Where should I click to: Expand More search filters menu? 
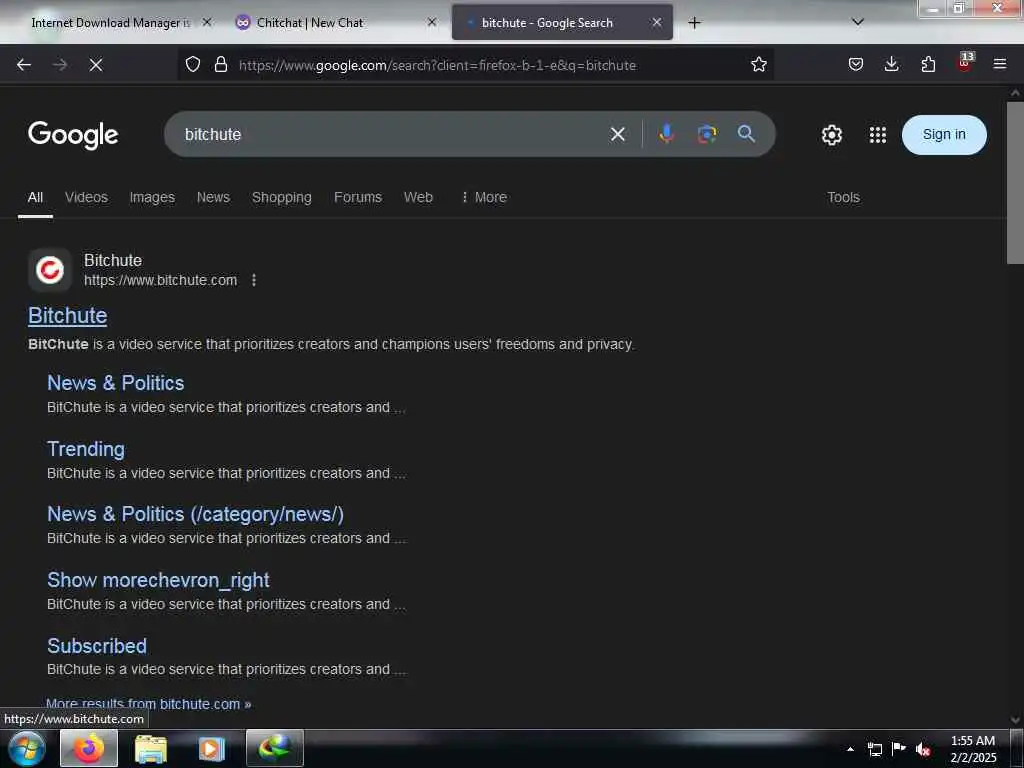point(484,197)
